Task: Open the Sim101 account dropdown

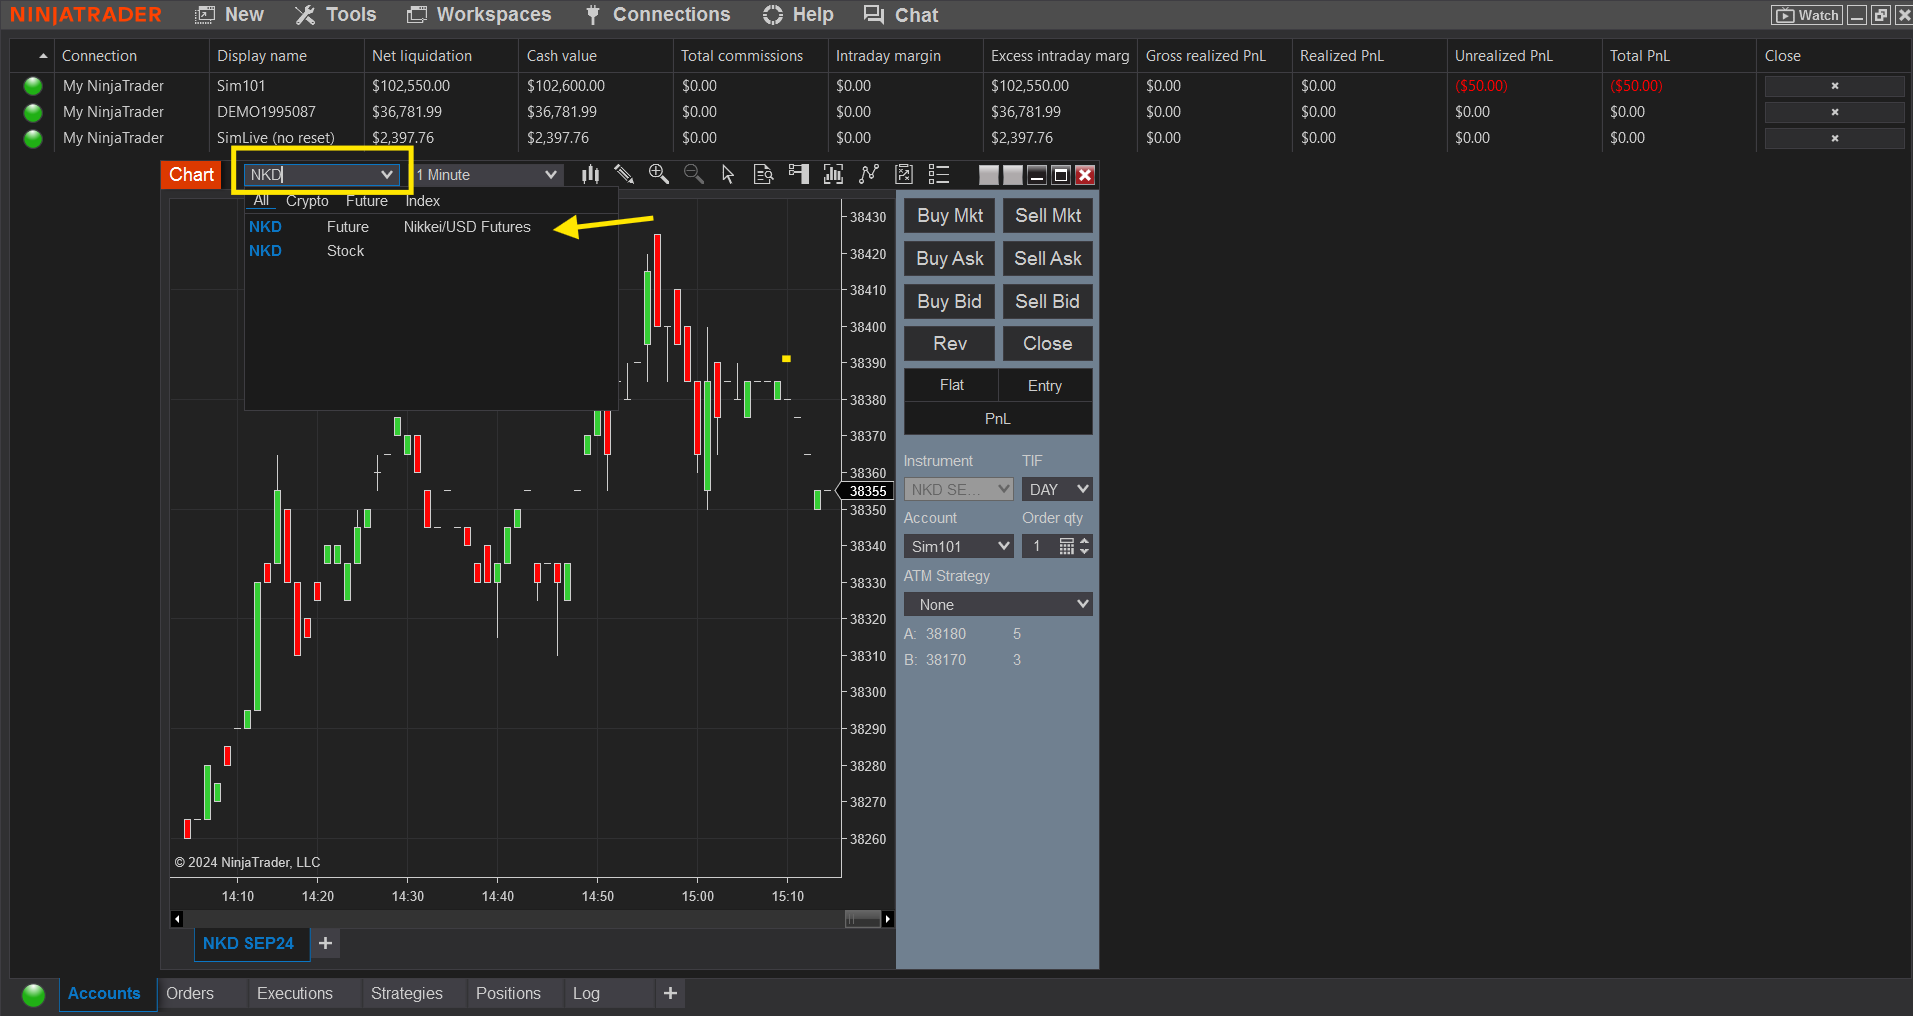Action: tap(958, 546)
